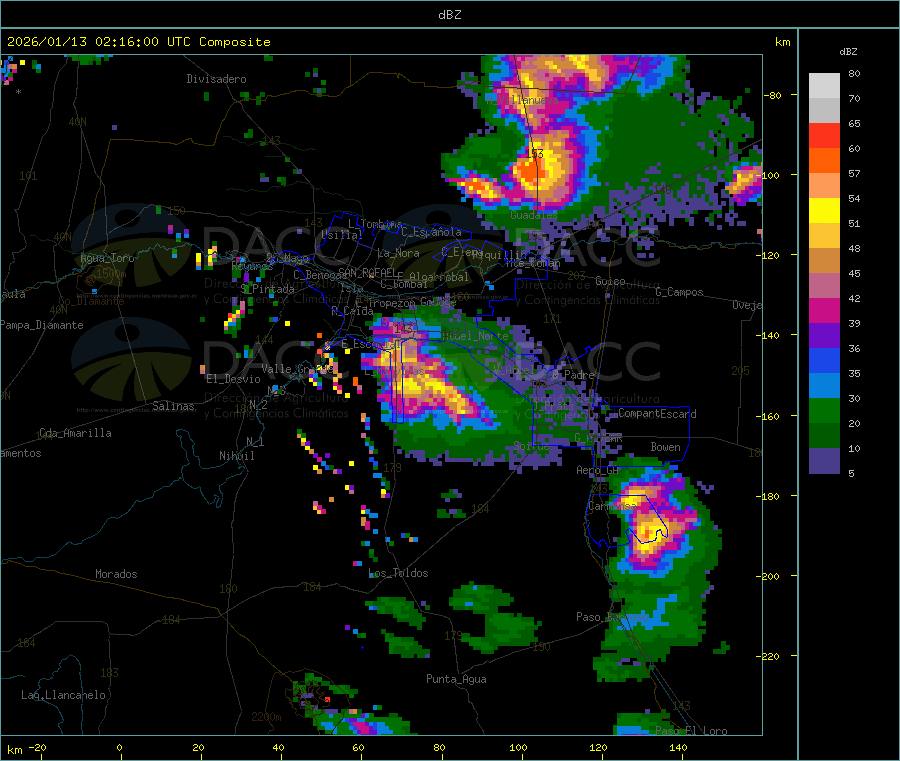Click the Valle_Grande map label
Image resolution: width=900 pixels, height=761 pixels.
(x=295, y=369)
